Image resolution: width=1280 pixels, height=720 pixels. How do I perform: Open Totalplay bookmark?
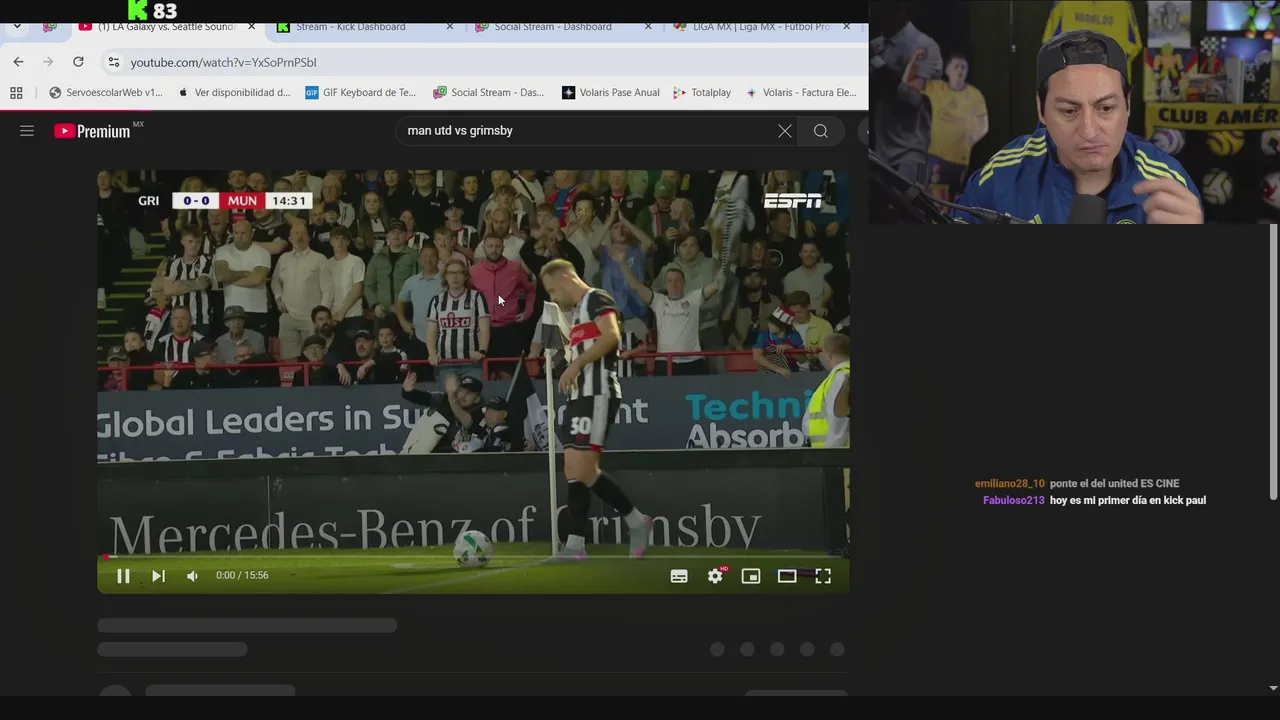click(x=702, y=93)
